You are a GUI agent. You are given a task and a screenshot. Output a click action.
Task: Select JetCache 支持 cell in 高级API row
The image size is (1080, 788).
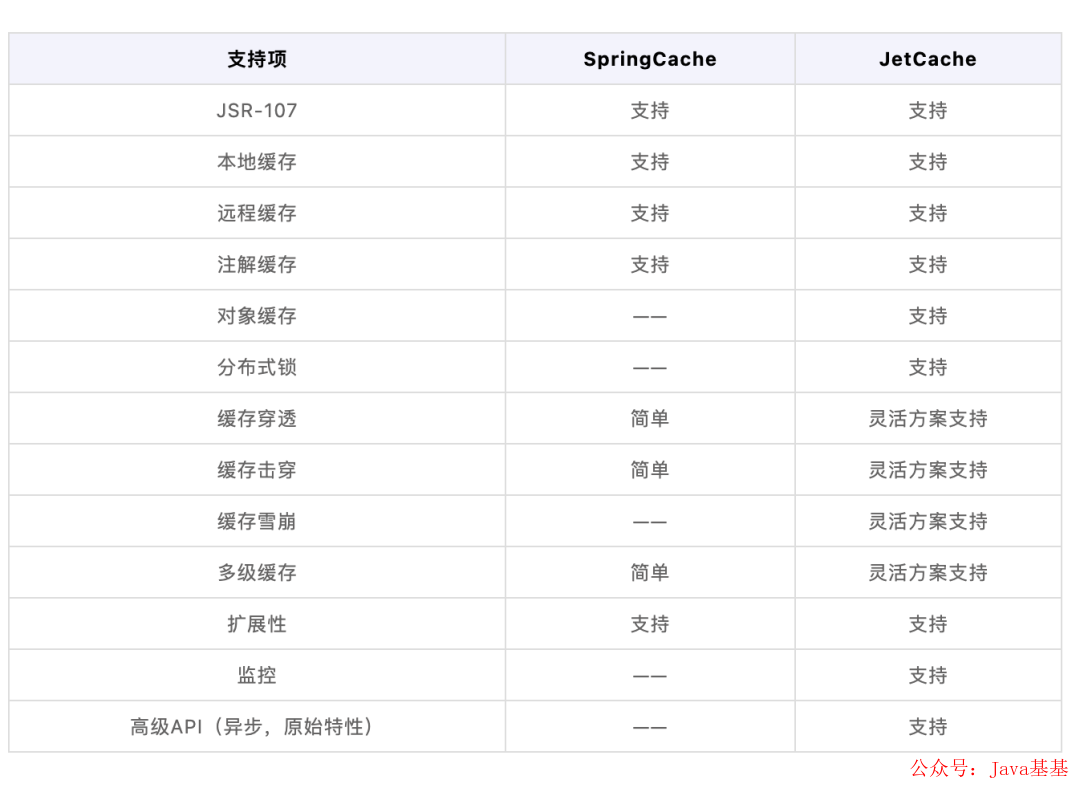coord(928,727)
